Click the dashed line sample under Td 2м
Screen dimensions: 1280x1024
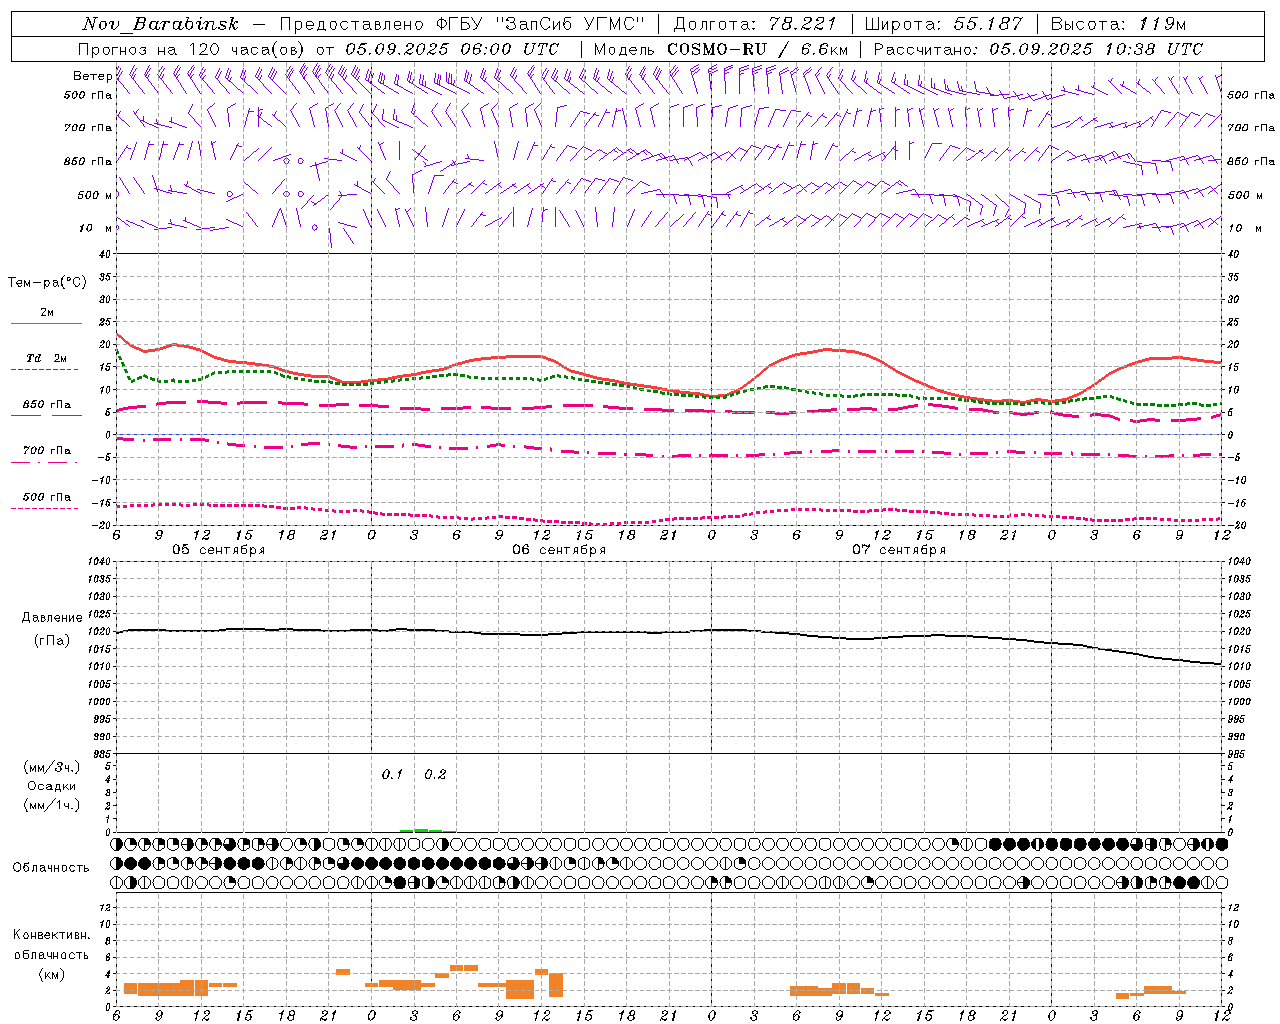(45, 370)
